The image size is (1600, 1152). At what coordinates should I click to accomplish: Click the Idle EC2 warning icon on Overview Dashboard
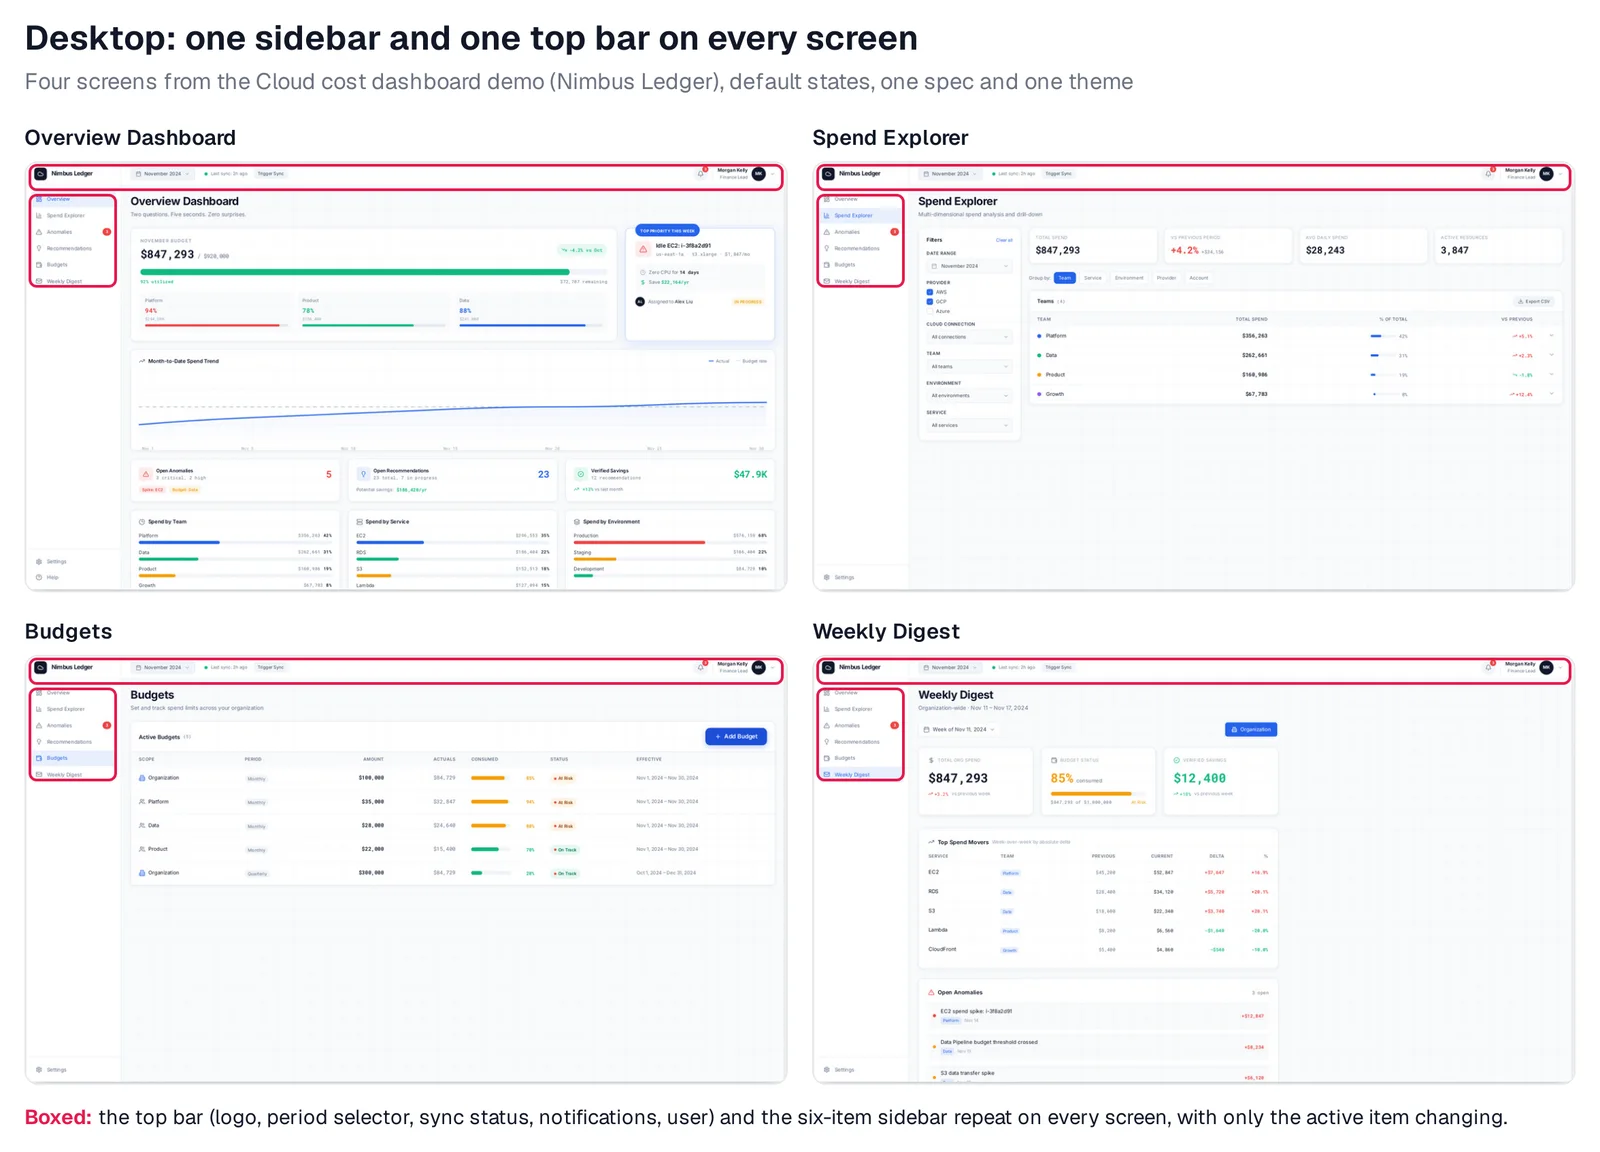pos(643,249)
